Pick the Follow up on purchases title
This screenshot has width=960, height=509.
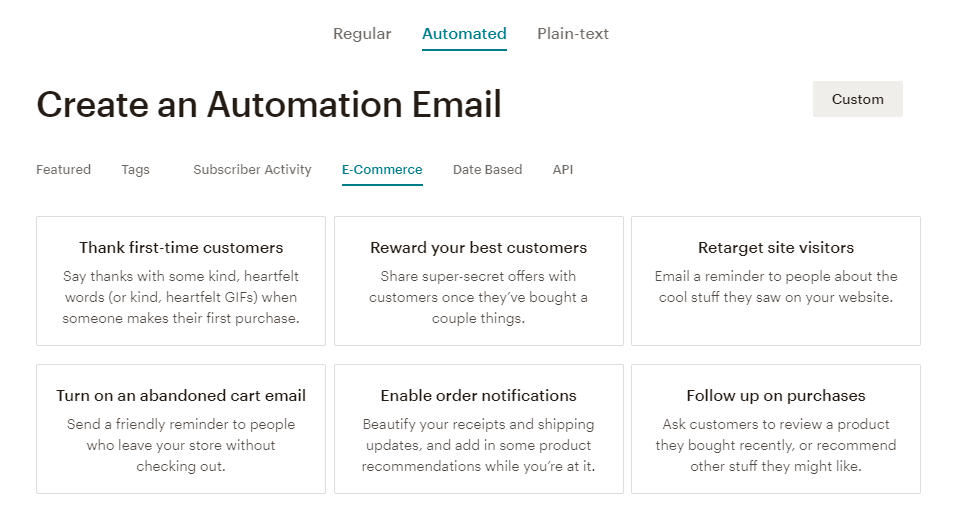pos(776,396)
